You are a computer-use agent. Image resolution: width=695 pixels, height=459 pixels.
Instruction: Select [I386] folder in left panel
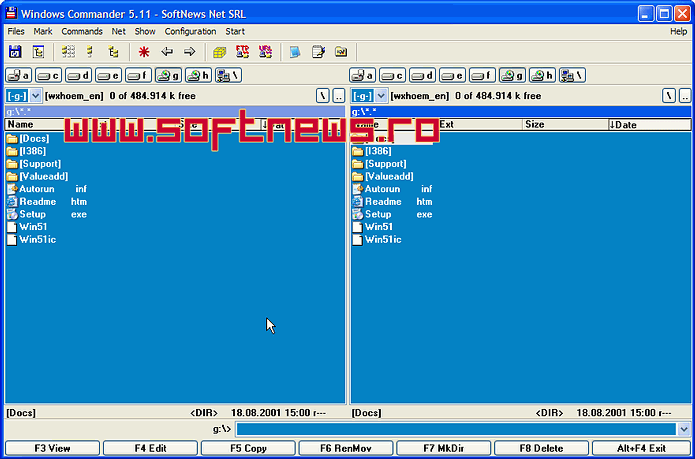click(x=27, y=151)
